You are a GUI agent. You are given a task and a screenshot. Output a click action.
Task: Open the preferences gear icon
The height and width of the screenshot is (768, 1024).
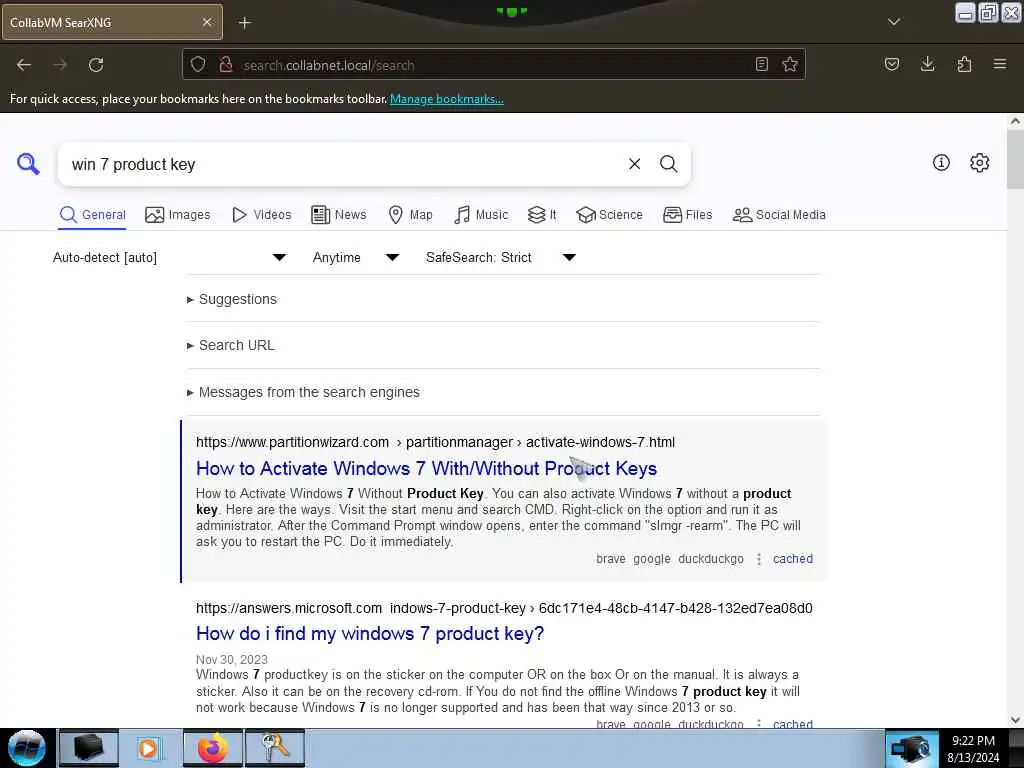pyautogui.click(x=980, y=163)
